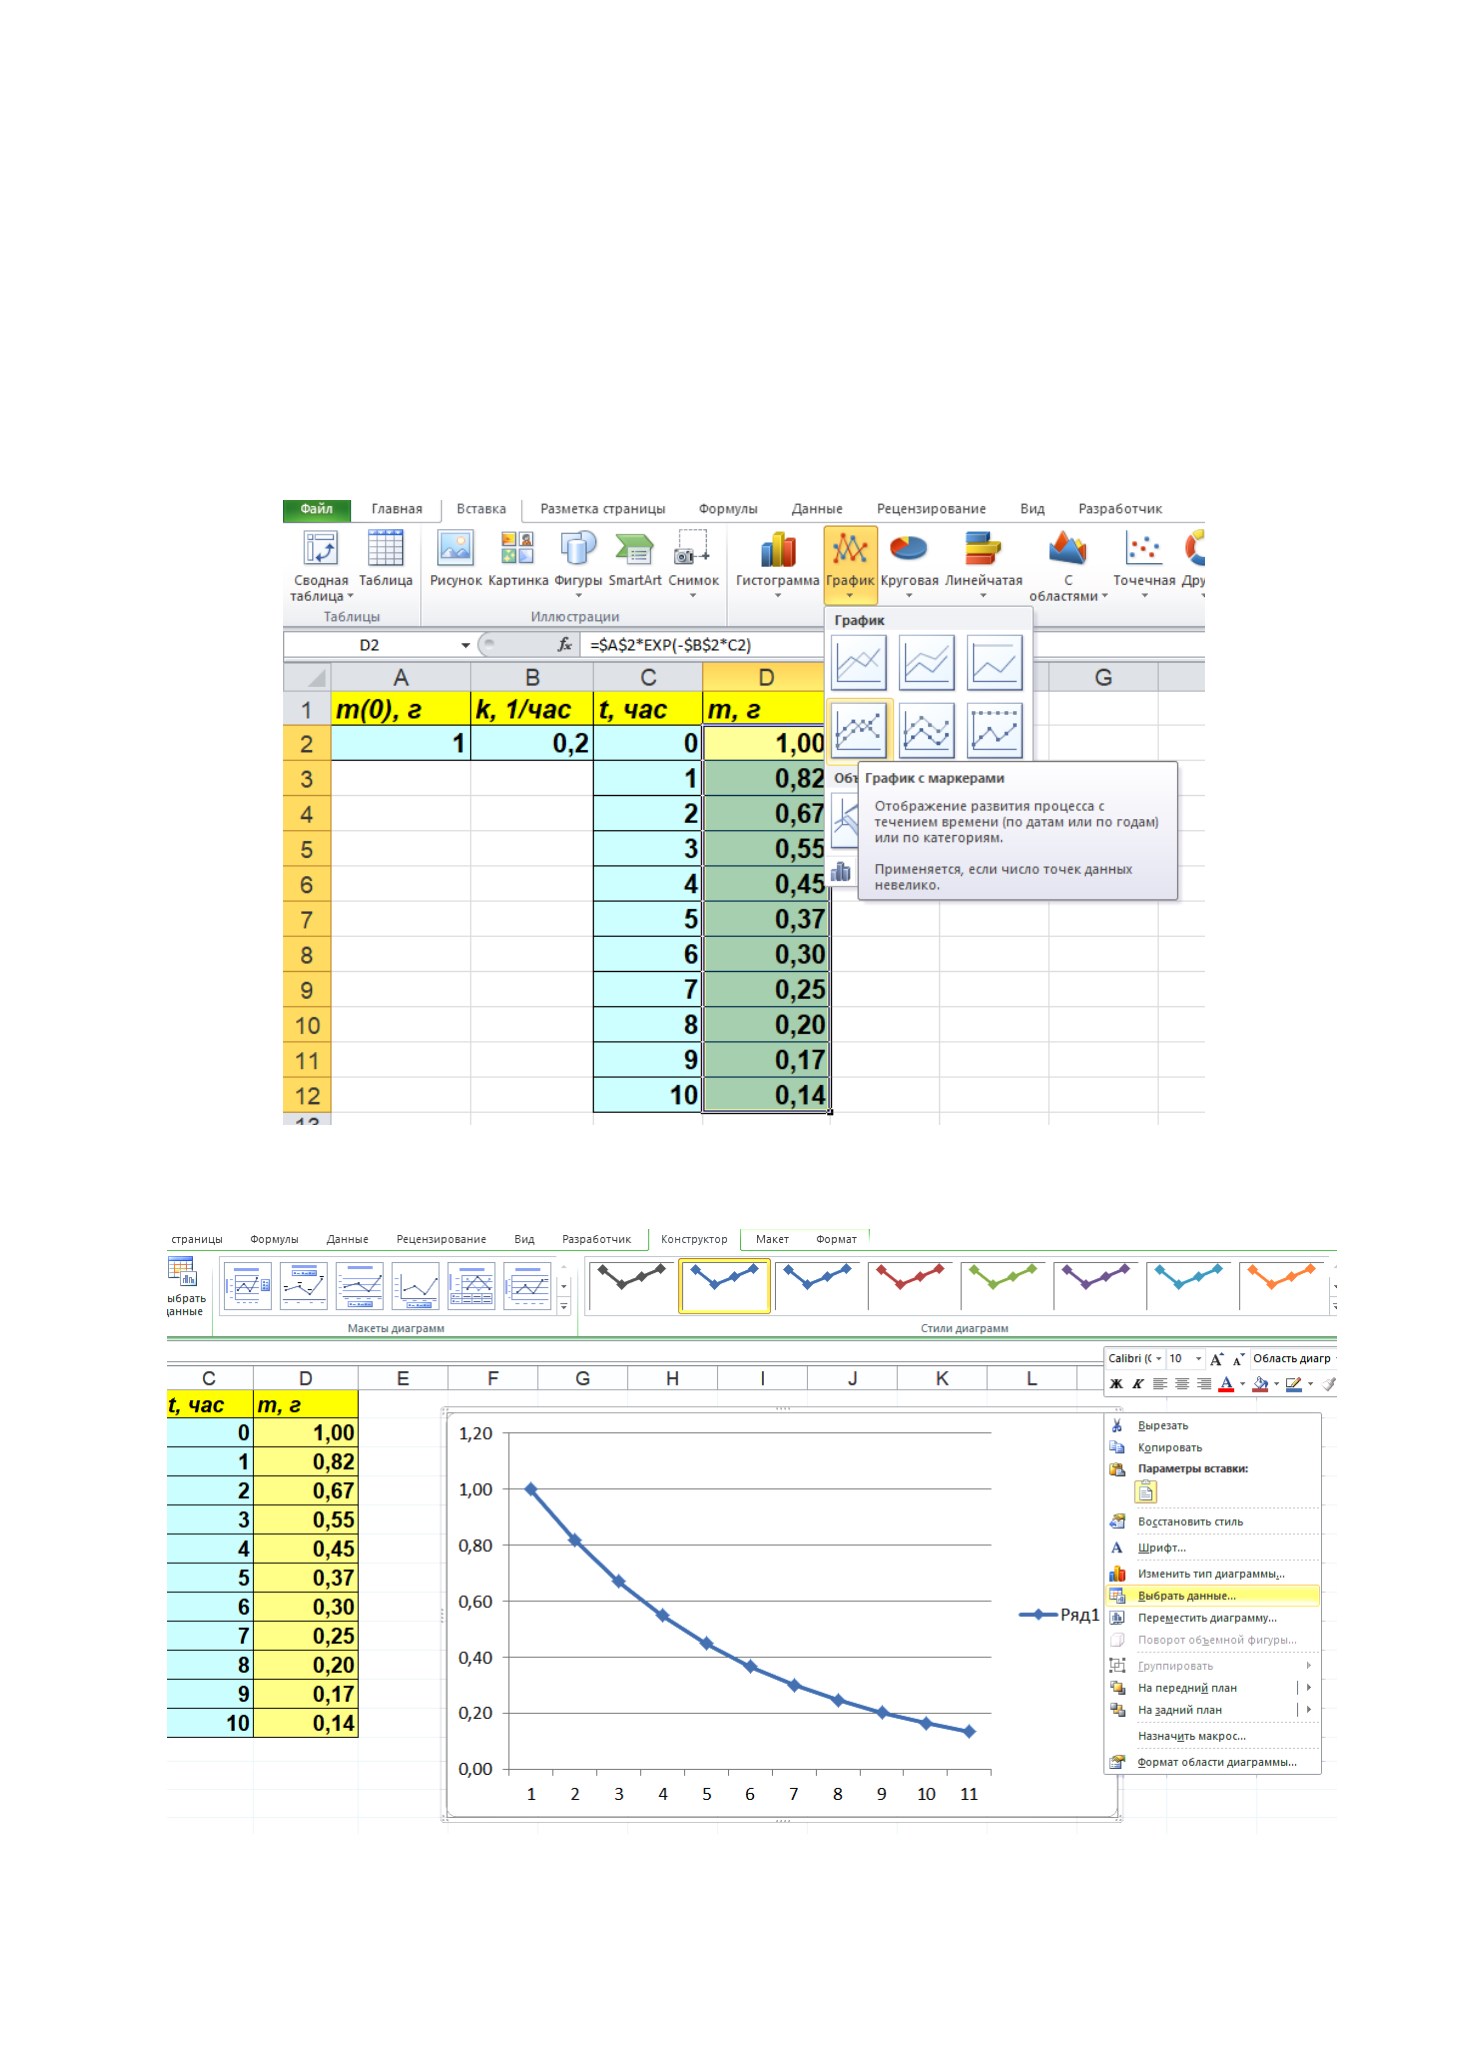Pick the График с маркерами chart thumbnail
The image size is (1459, 2064).
[859, 730]
